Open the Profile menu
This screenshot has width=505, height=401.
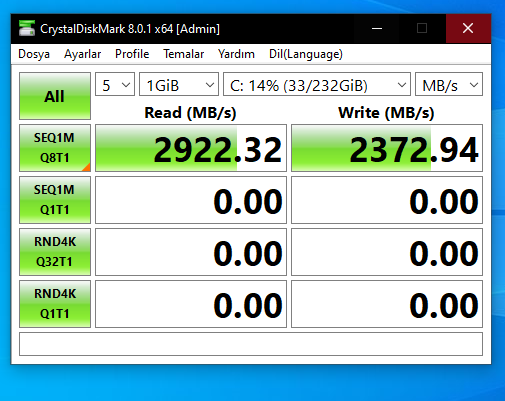pos(132,54)
